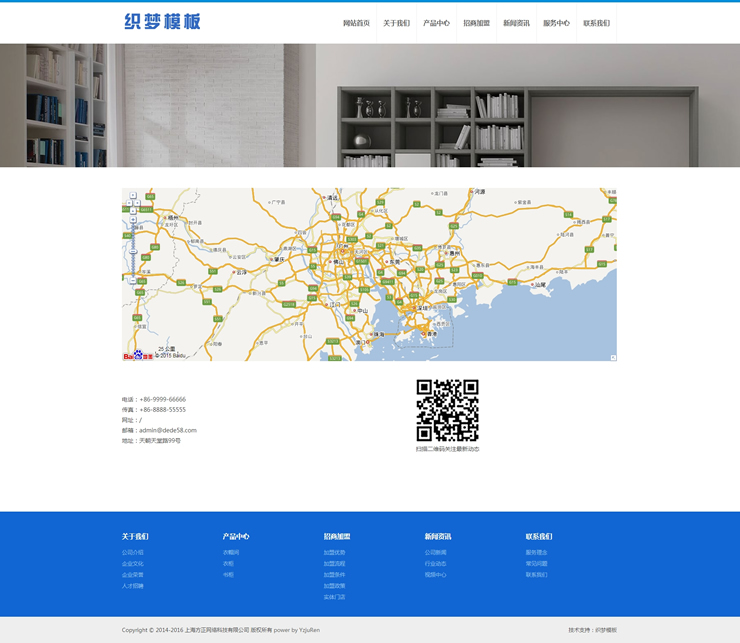Viewport: 740px width, 643px height.
Task: Open 招商加盟 in the top navigation
Action: (x=476, y=23)
